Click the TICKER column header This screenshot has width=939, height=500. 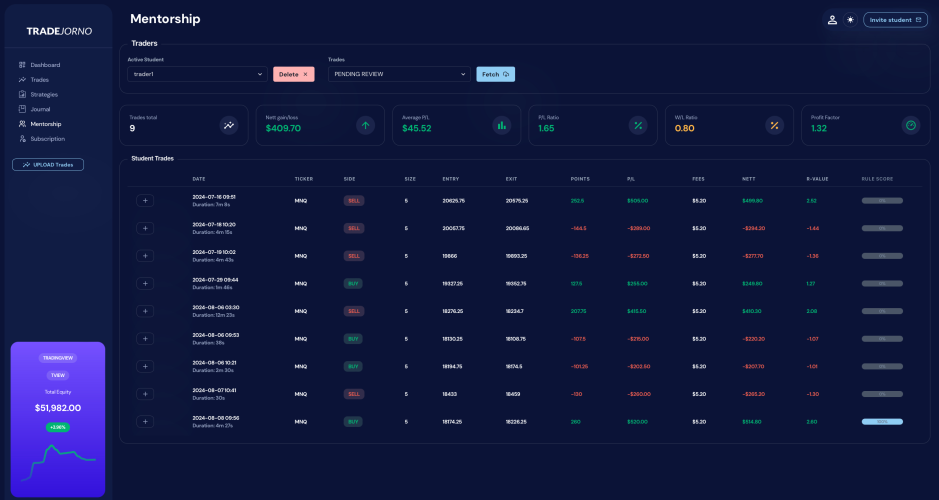pos(304,179)
